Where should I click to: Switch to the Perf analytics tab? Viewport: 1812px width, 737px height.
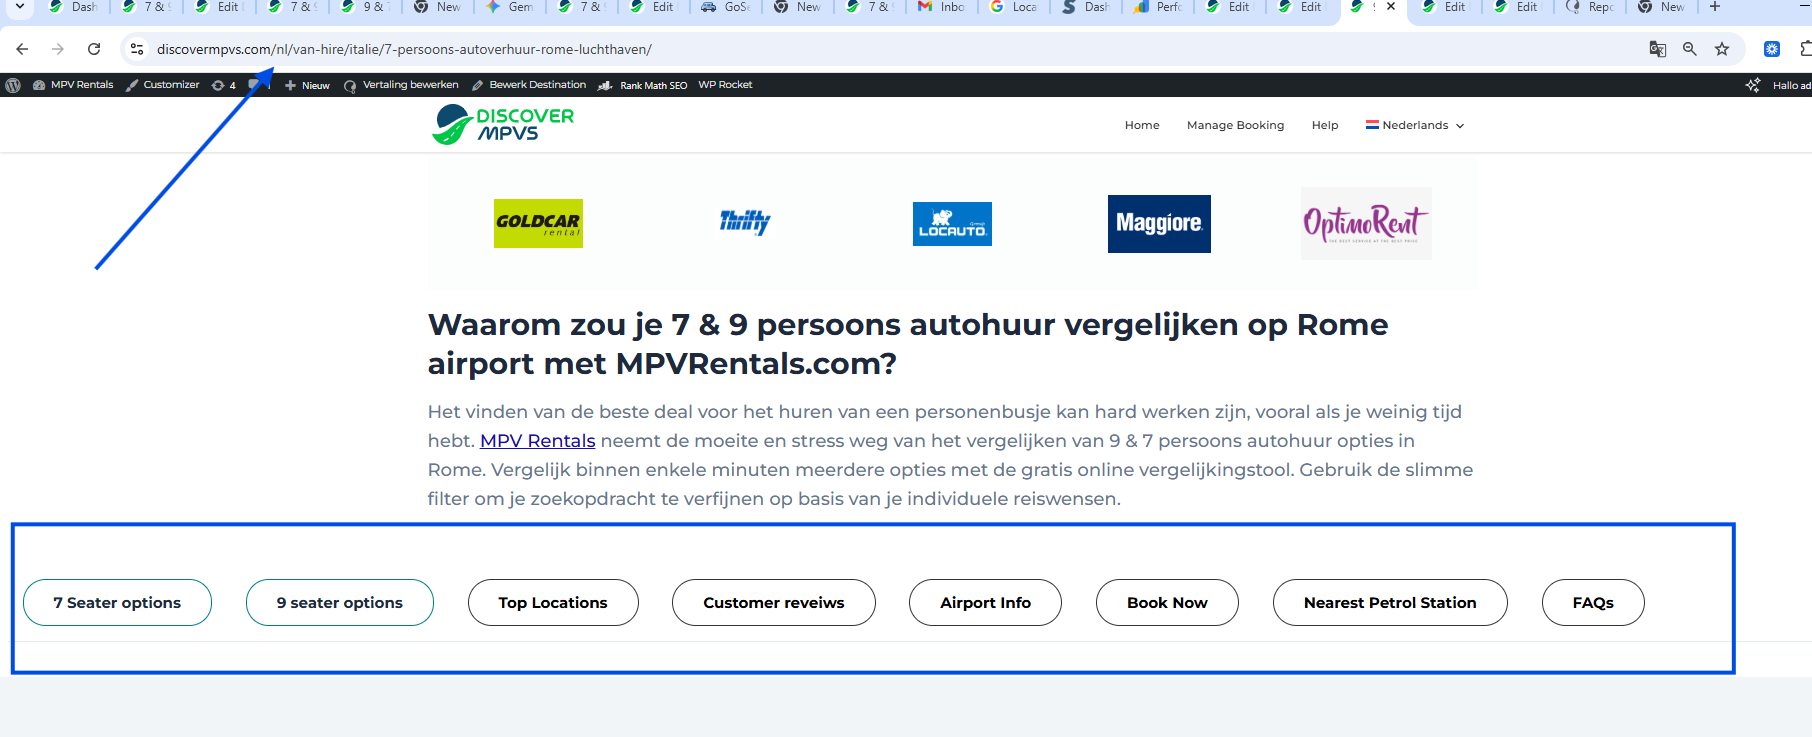click(1158, 7)
